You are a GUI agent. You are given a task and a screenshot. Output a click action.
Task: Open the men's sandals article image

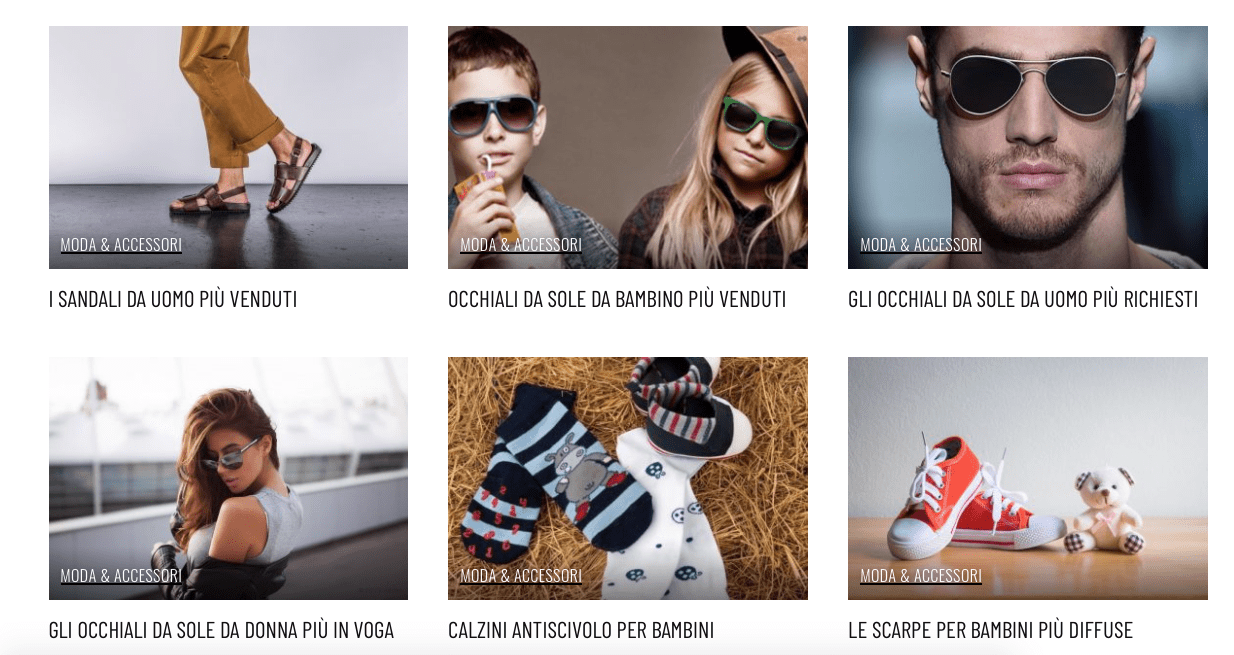tap(228, 147)
